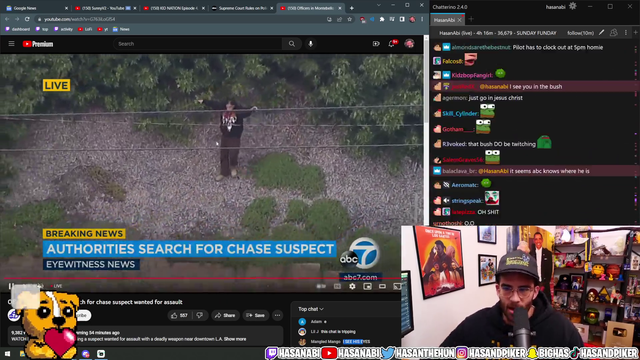The image size is (640, 360).
Task: Click YouTube search input field
Action: 198,44
